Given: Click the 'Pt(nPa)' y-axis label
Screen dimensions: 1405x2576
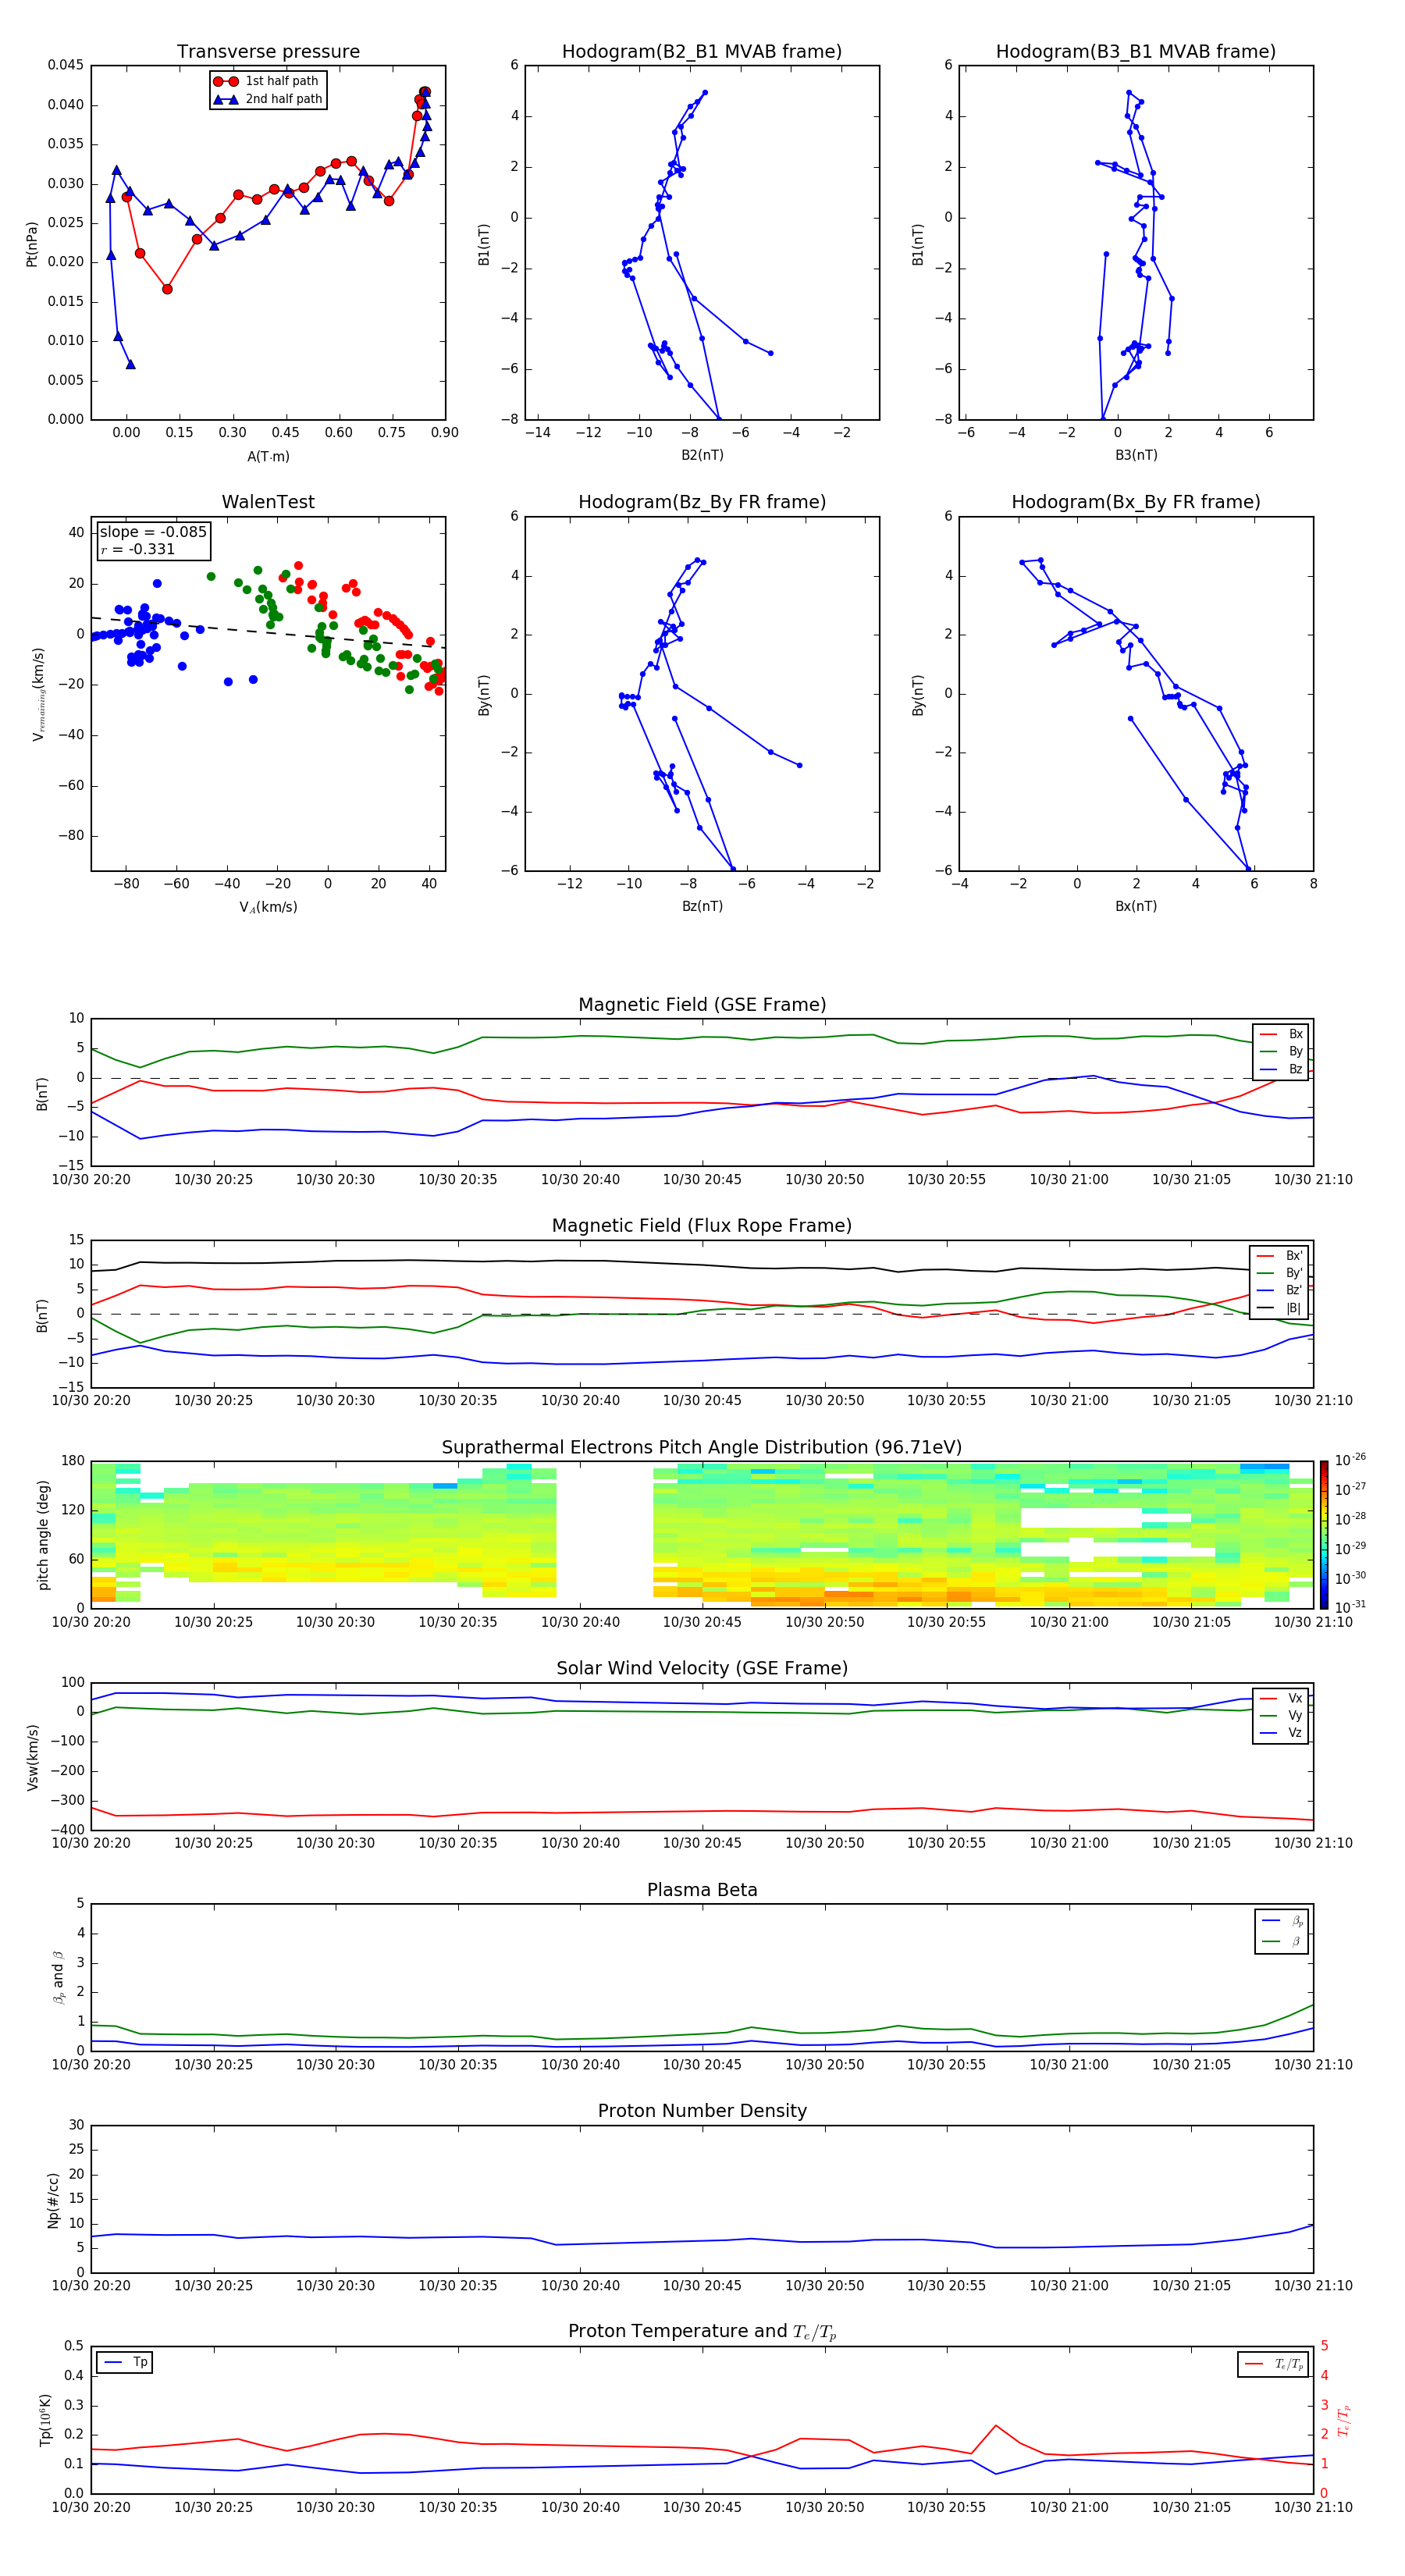Looking at the screenshot, I should tap(32, 243).
